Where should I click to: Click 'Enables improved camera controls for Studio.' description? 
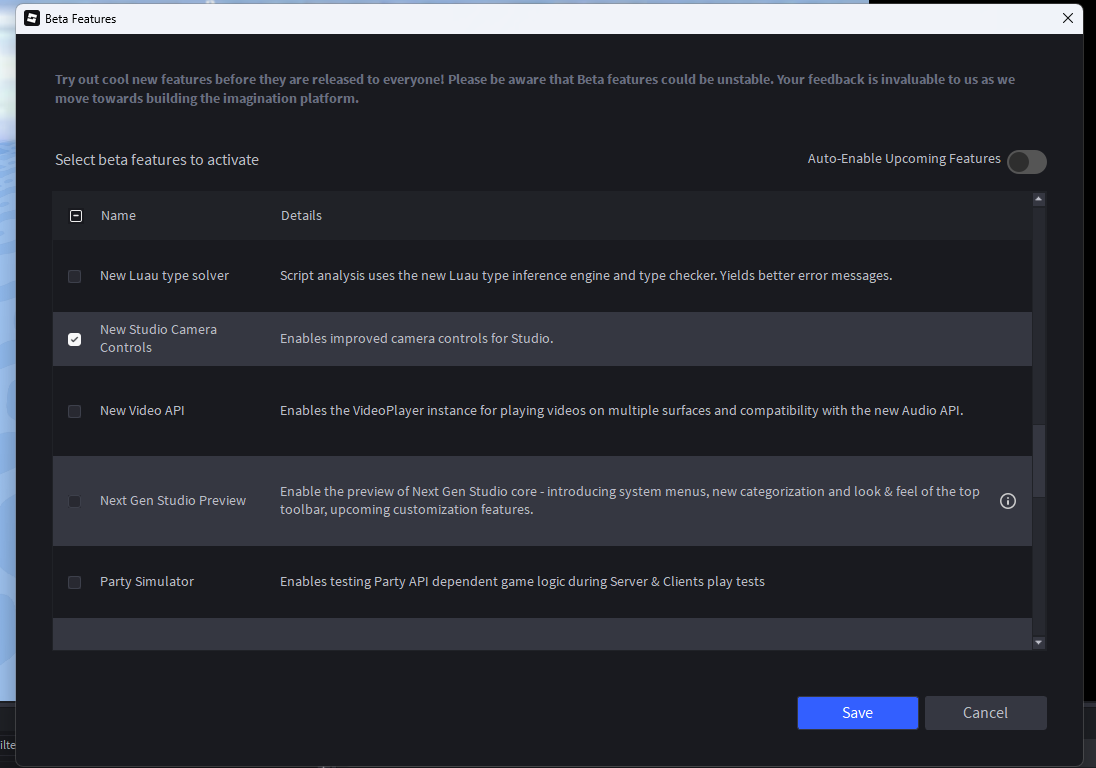[x=417, y=339]
